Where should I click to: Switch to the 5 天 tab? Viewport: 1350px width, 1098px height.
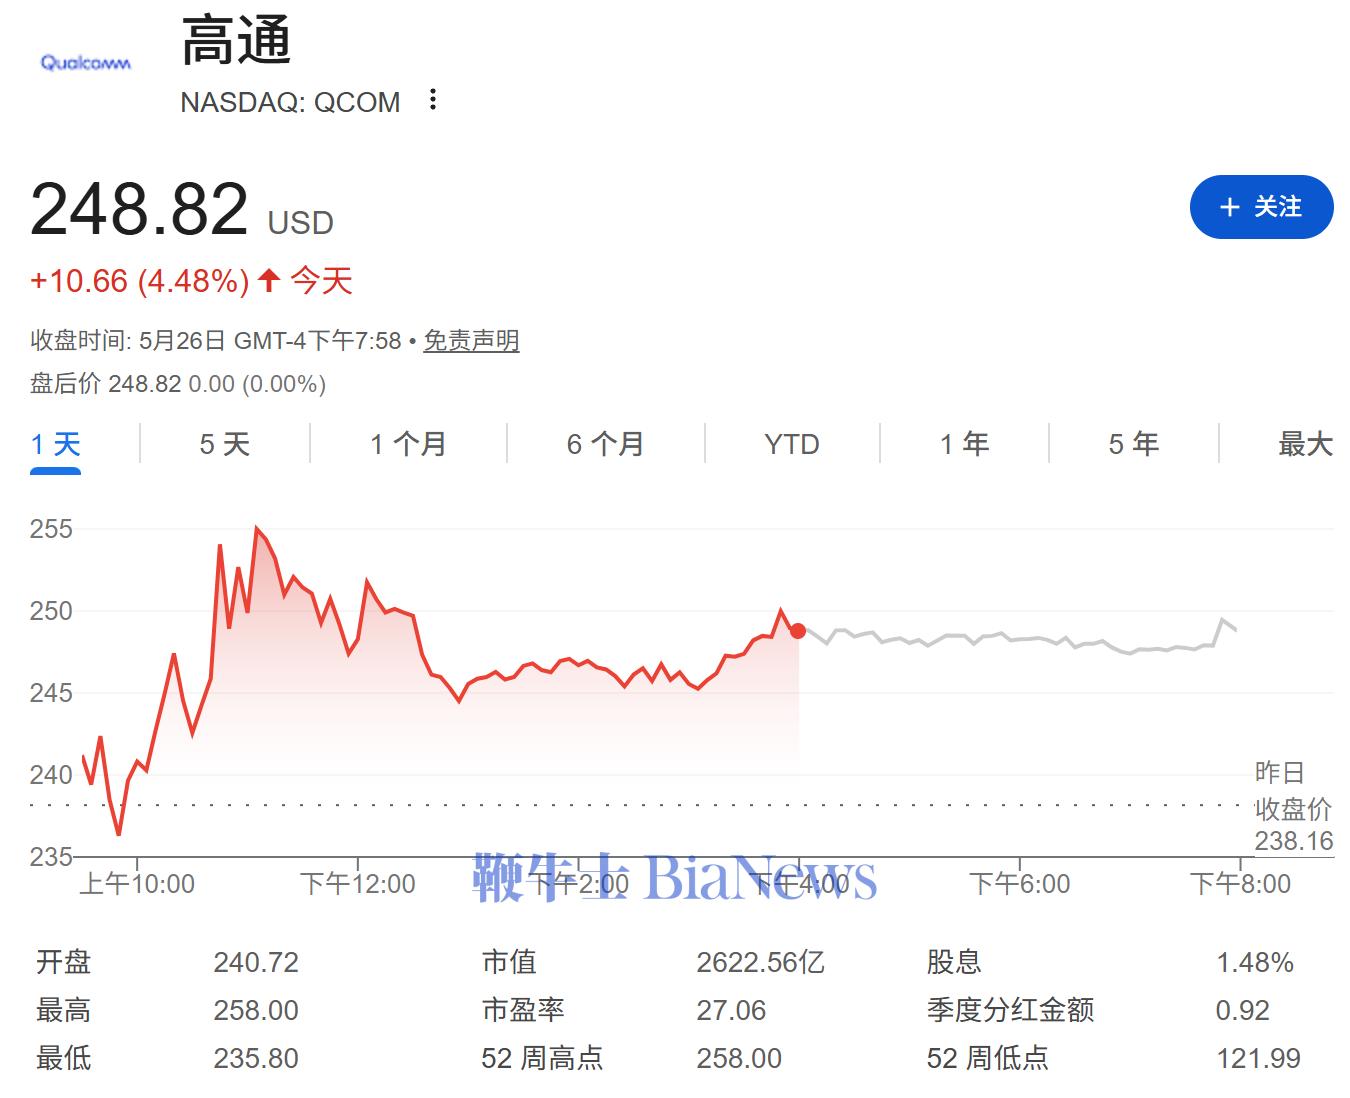point(224,444)
